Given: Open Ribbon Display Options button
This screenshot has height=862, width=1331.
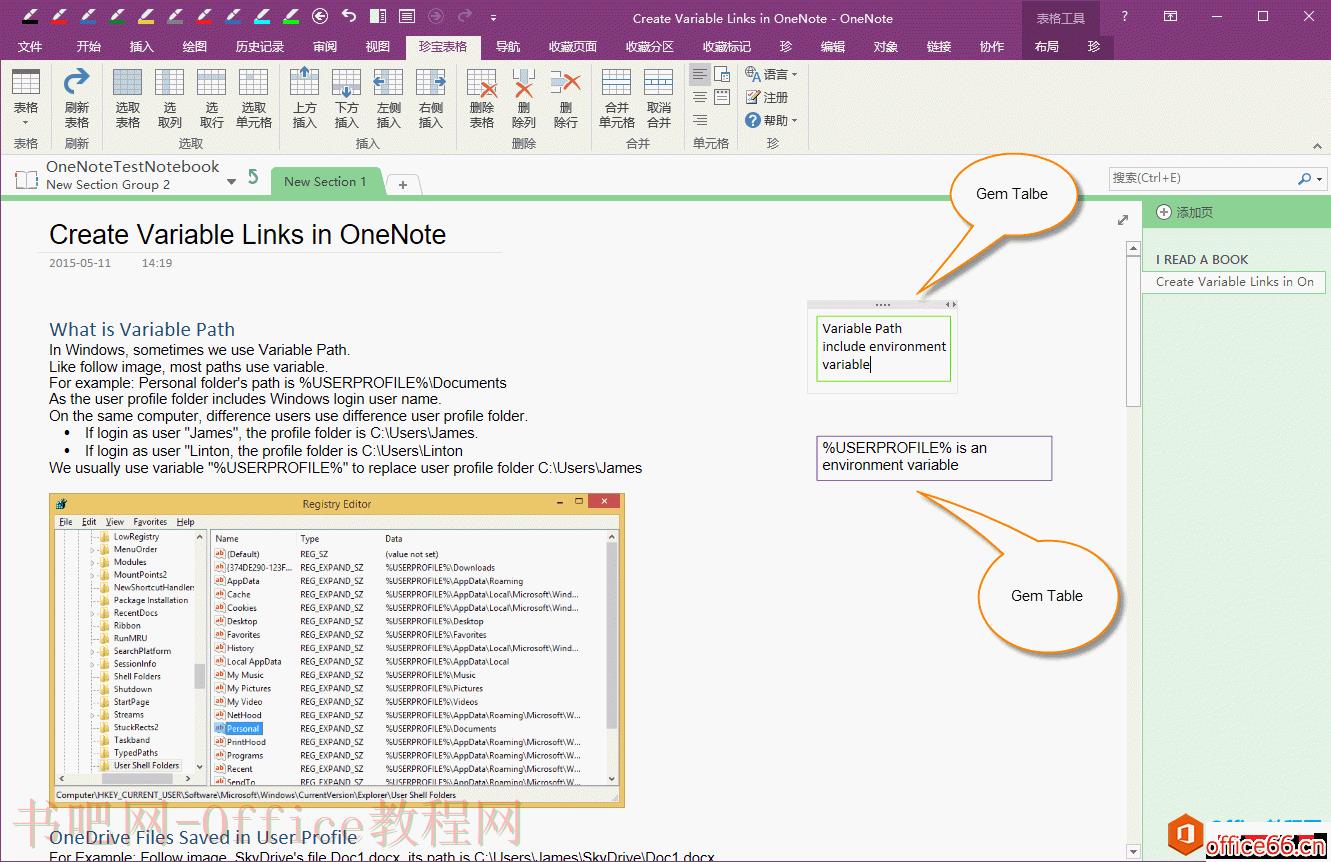Looking at the screenshot, I should point(1170,16).
